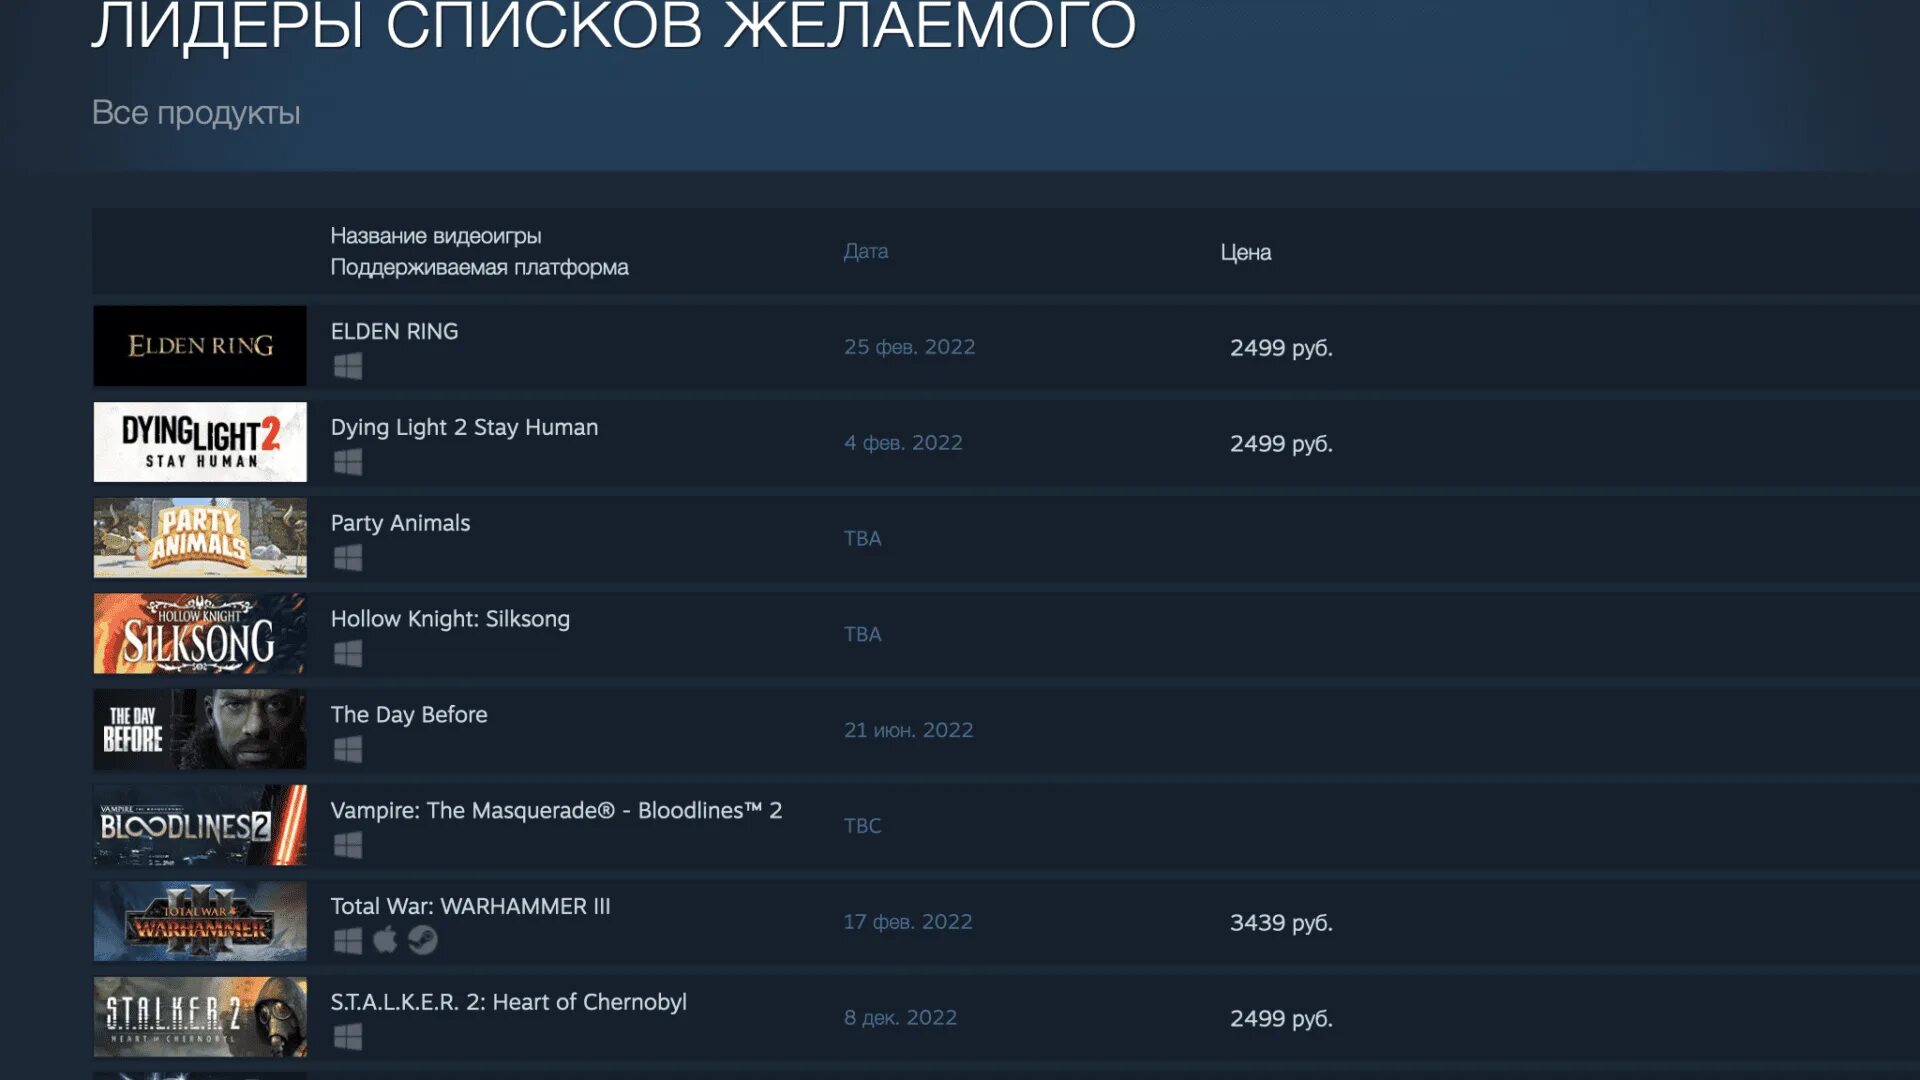Click the S.T.A.L.K.E.R. 2 price 2499 руб.
The image size is (1920, 1080).
pyautogui.click(x=1281, y=1018)
